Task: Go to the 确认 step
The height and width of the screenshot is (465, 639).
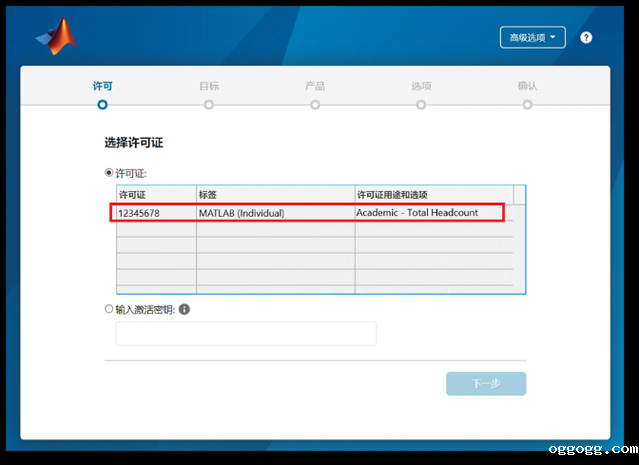Action: (x=527, y=95)
